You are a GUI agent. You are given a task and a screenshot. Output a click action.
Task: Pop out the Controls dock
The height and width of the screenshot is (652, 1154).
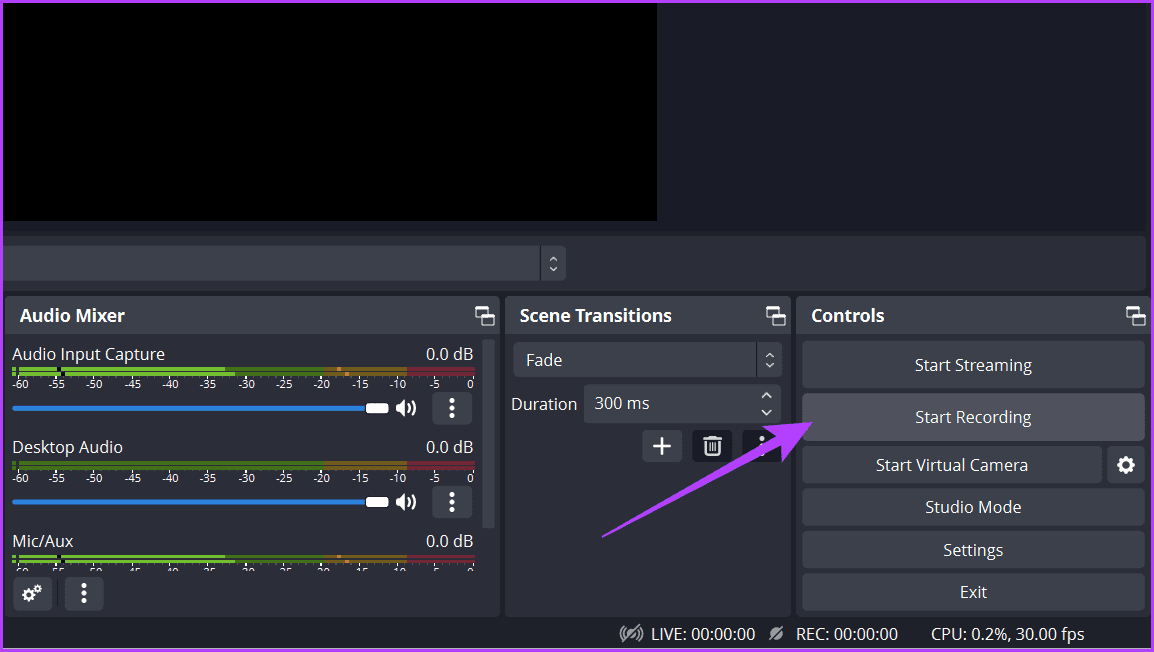click(1135, 316)
